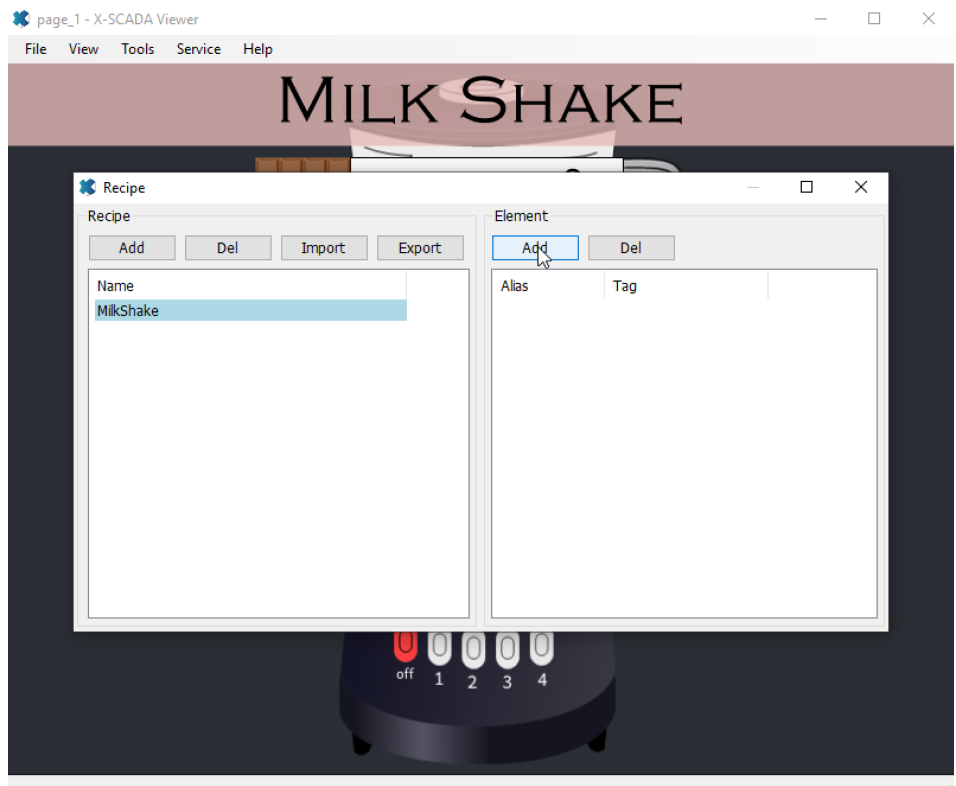Maximize the X-SCADA Viewer window

[x=874, y=19]
